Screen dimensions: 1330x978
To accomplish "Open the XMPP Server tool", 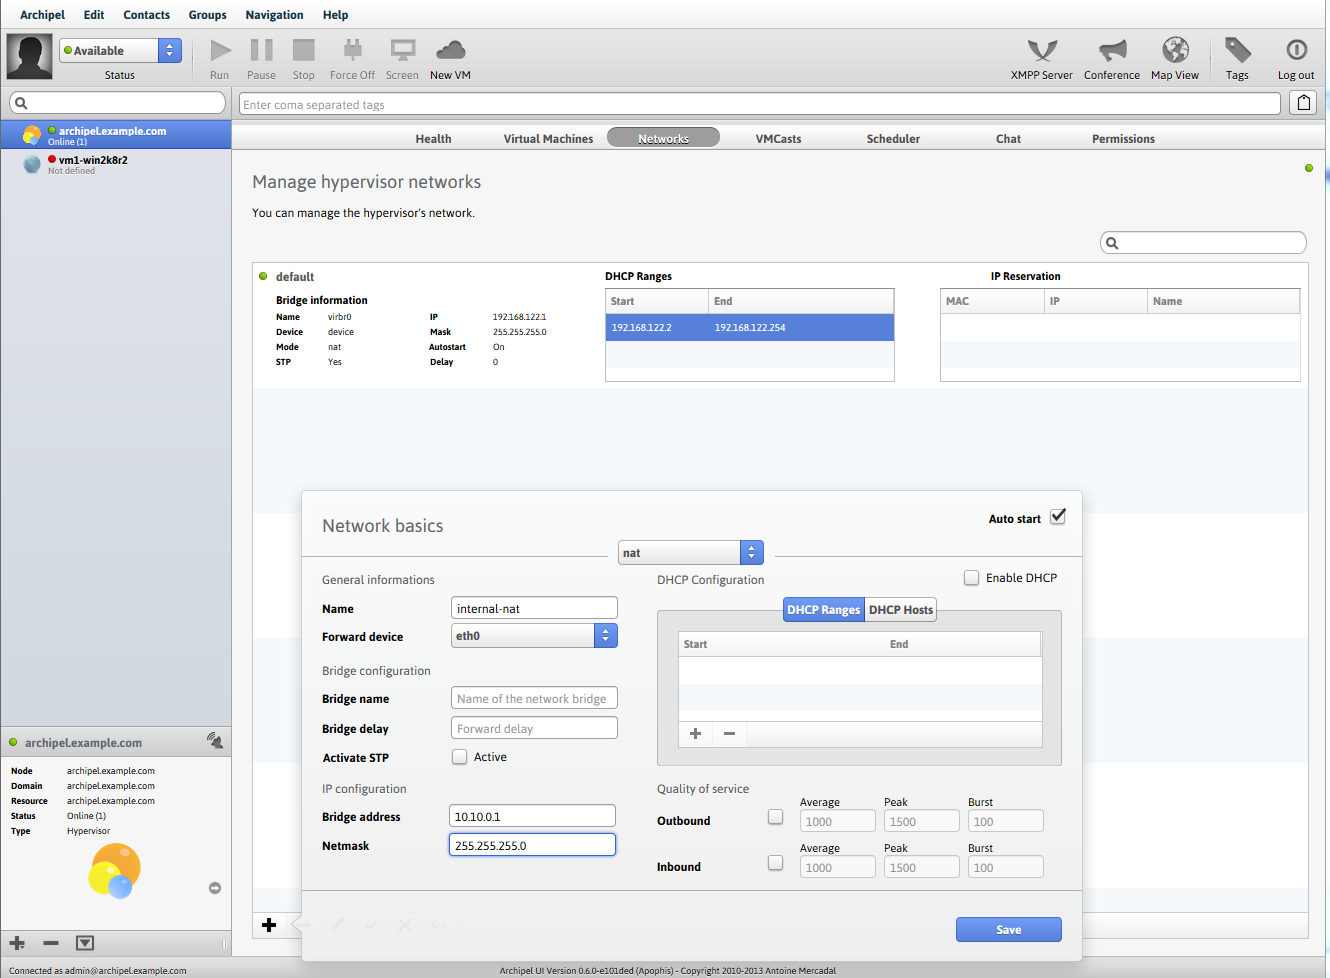I will point(1042,50).
